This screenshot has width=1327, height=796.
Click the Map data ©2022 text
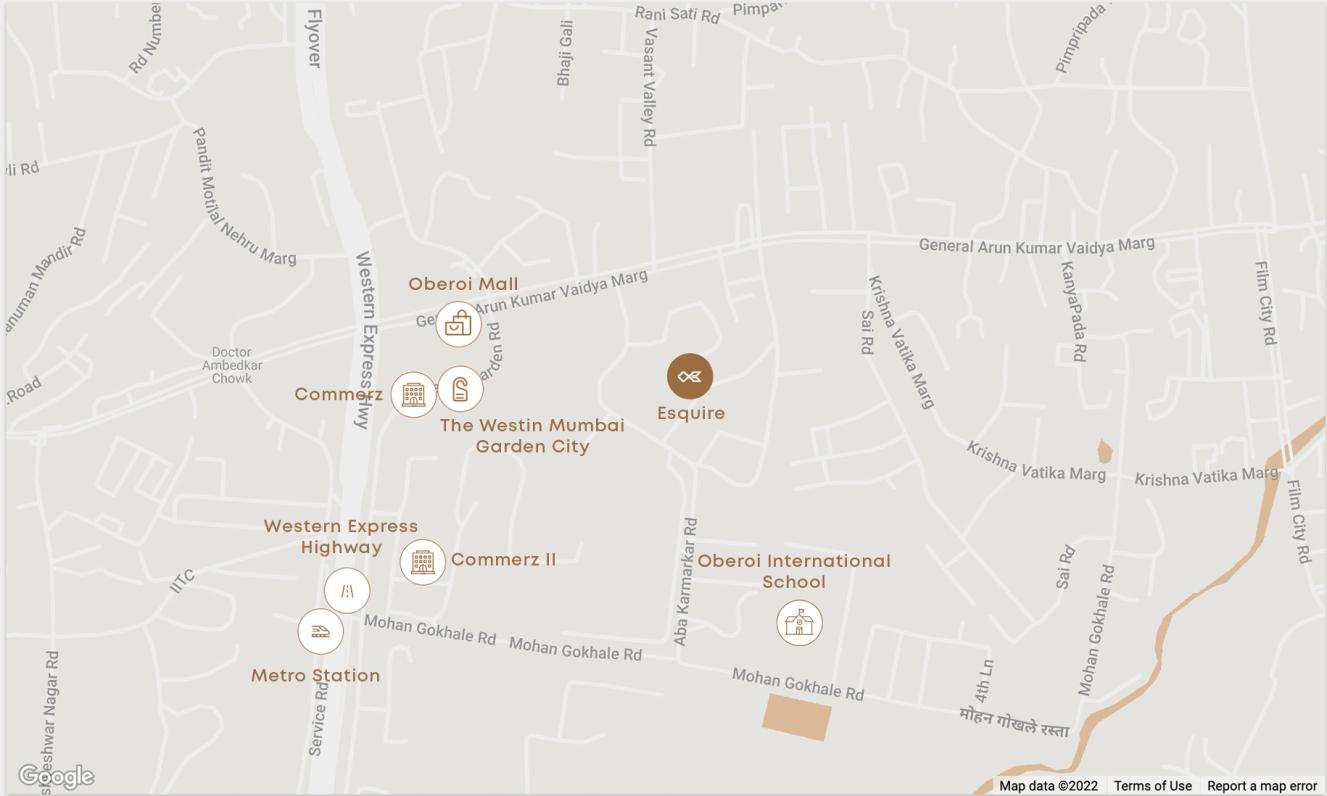pos(1048,786)
